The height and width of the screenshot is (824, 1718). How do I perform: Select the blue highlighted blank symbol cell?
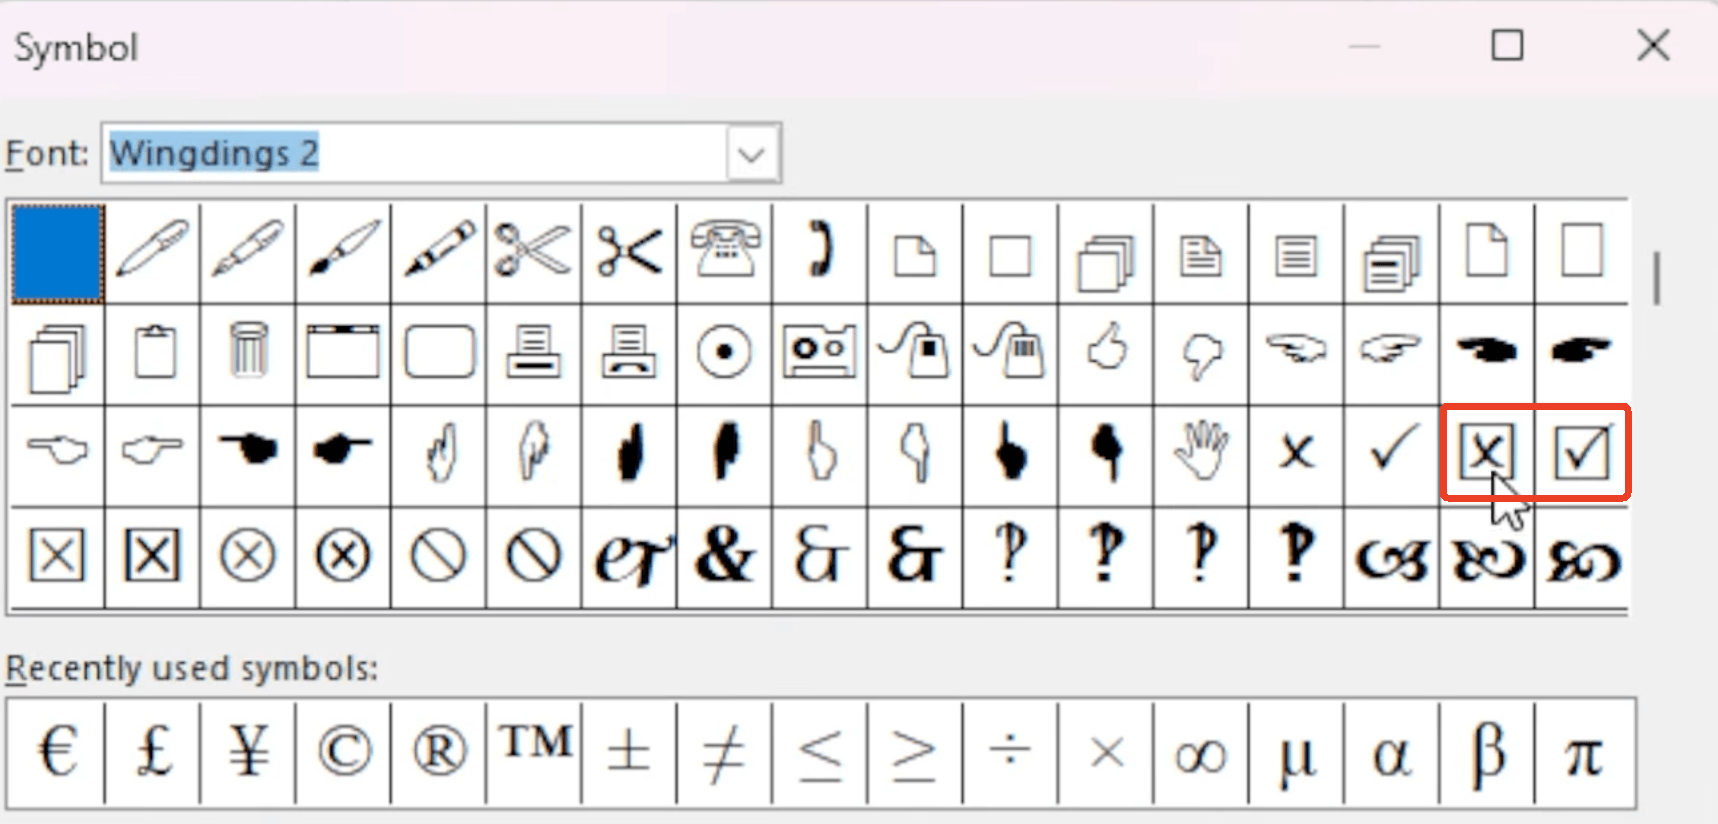click(58, 253)
